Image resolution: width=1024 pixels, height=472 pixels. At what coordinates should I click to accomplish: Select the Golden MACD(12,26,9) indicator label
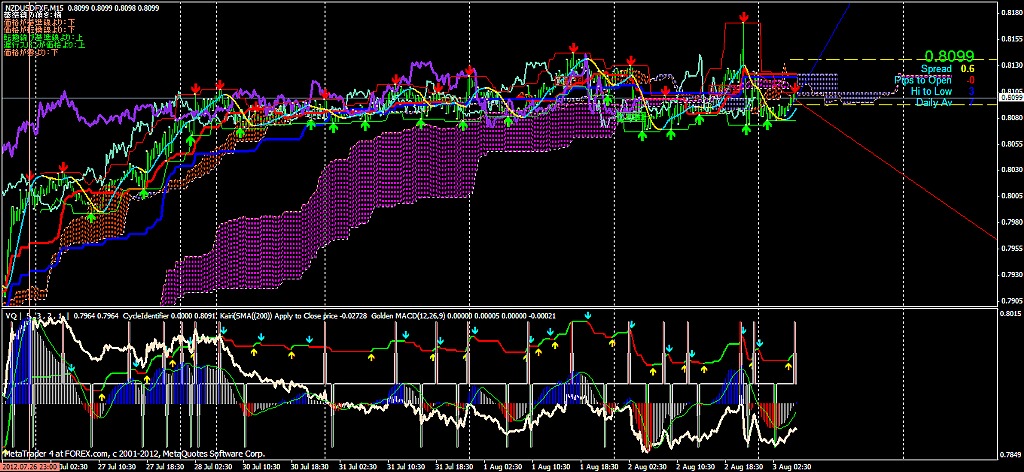[420, 315]
